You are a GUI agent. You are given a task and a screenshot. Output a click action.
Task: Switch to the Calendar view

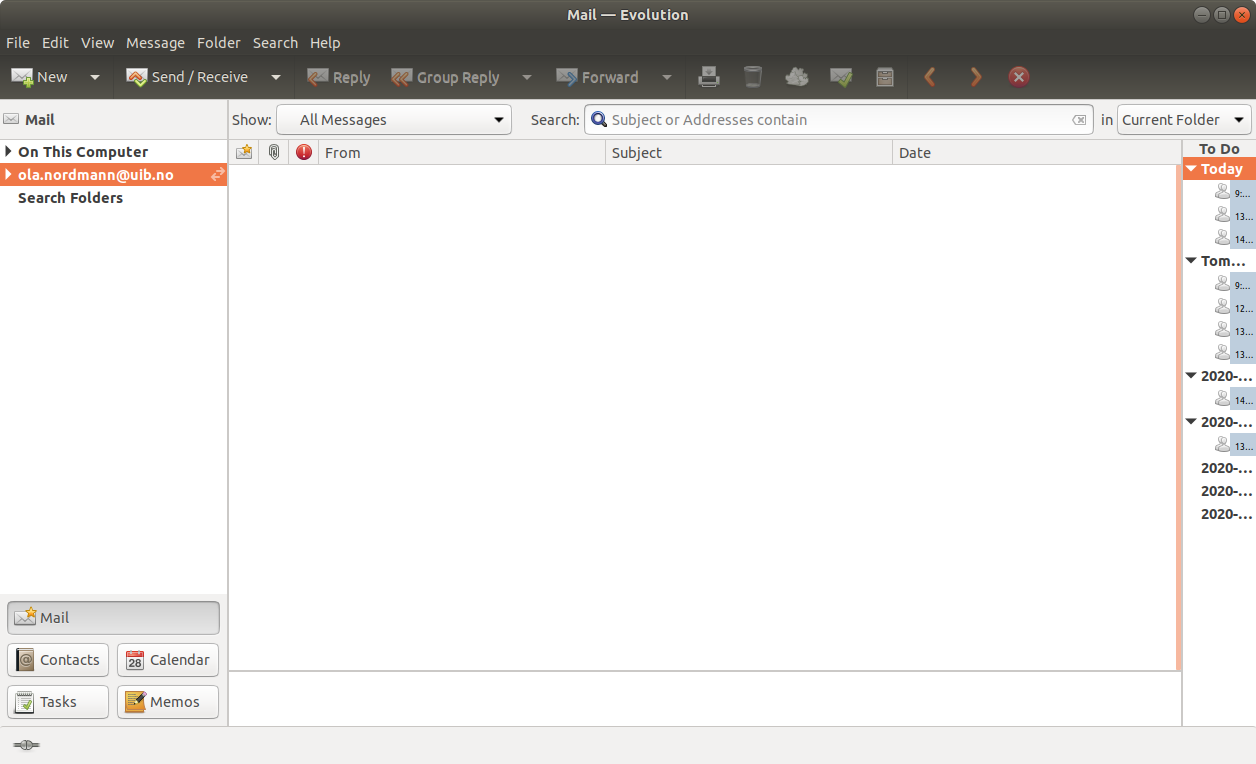pos(168,660)
